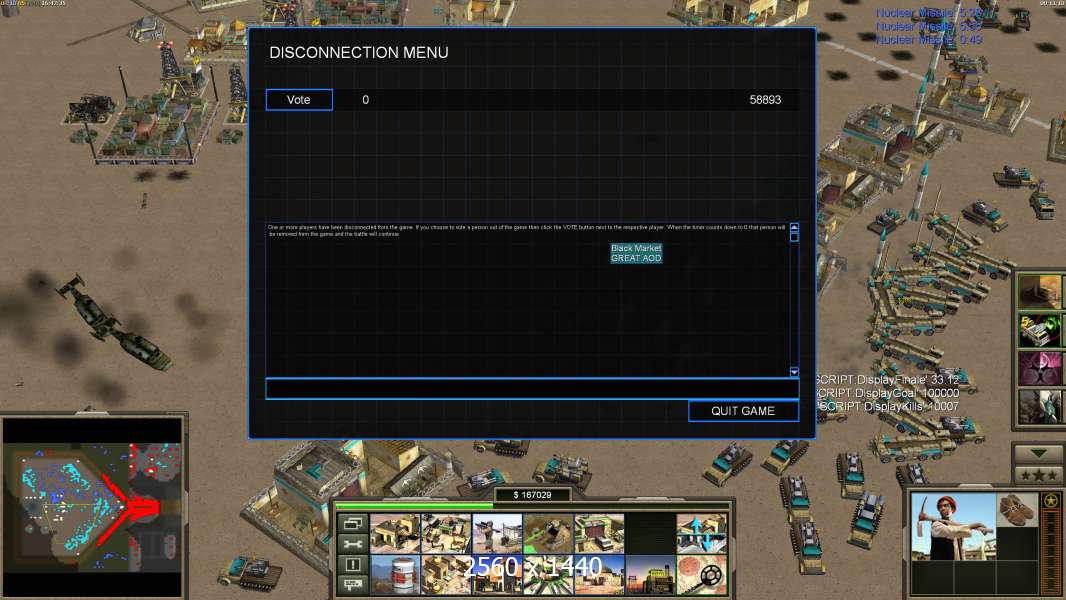
Task: Click the message box scroll down arrow
Action: click(x=794, y=372)
